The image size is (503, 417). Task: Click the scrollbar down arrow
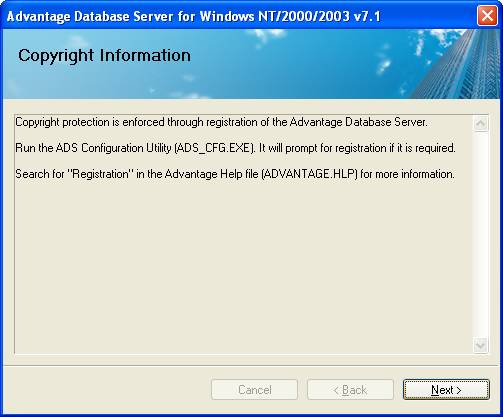click(480, 345)
